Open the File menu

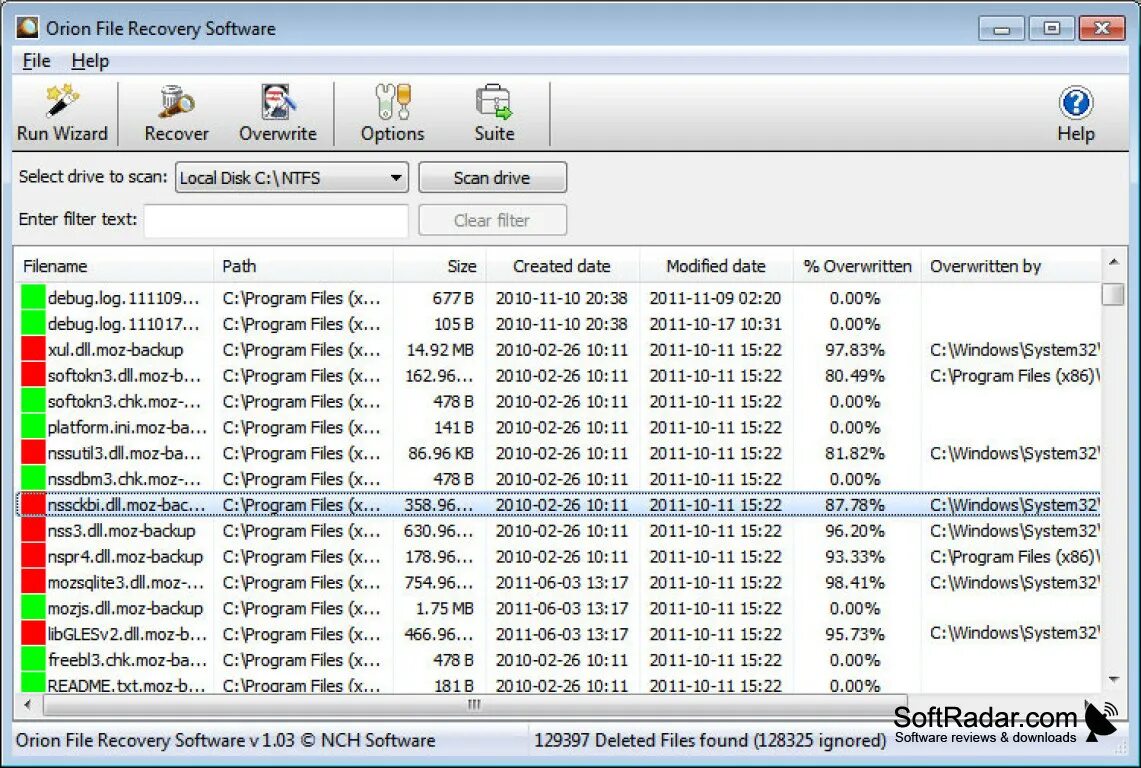pos(36,61)
